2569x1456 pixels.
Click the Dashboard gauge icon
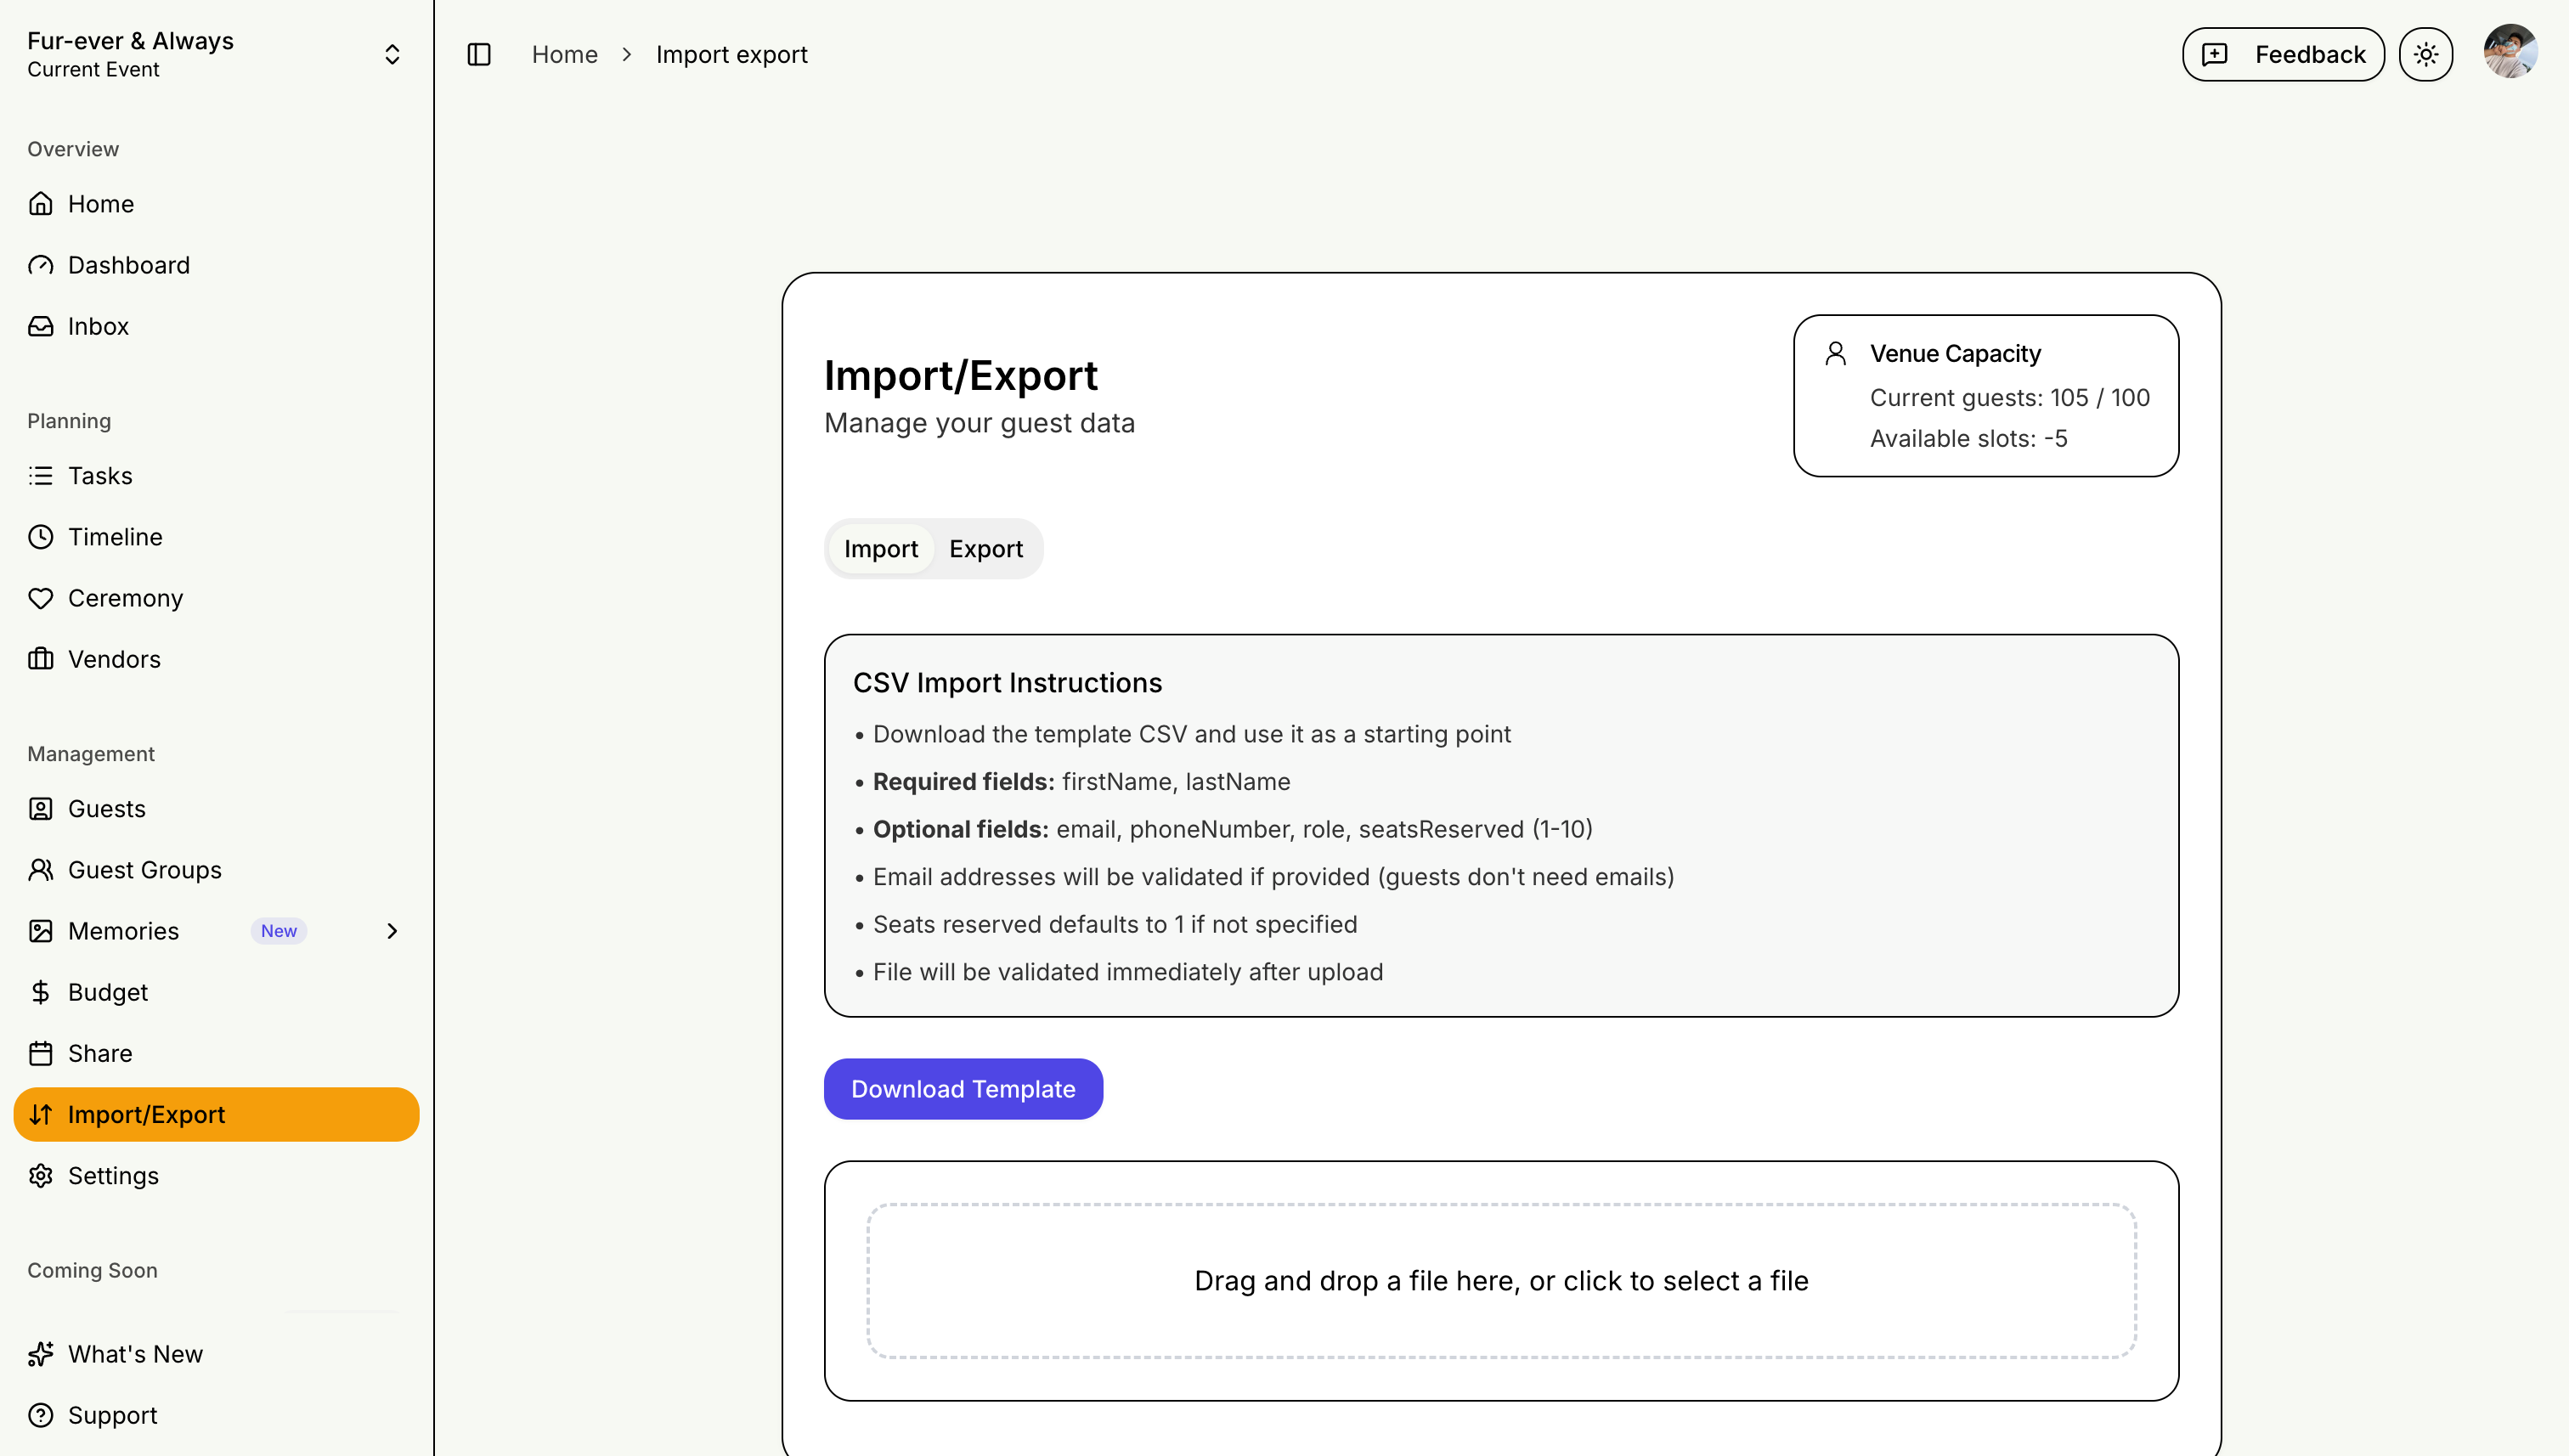pyautogui.click(x=40, y=265)
